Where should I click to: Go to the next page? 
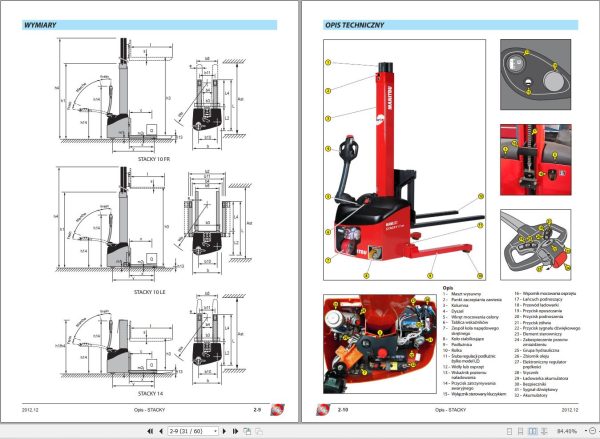(225, 431)
